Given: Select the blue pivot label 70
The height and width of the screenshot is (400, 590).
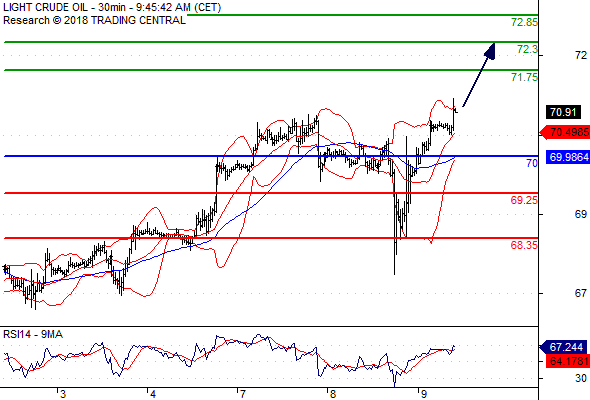Looking at the screenshot, I should (x=532, y=163).
